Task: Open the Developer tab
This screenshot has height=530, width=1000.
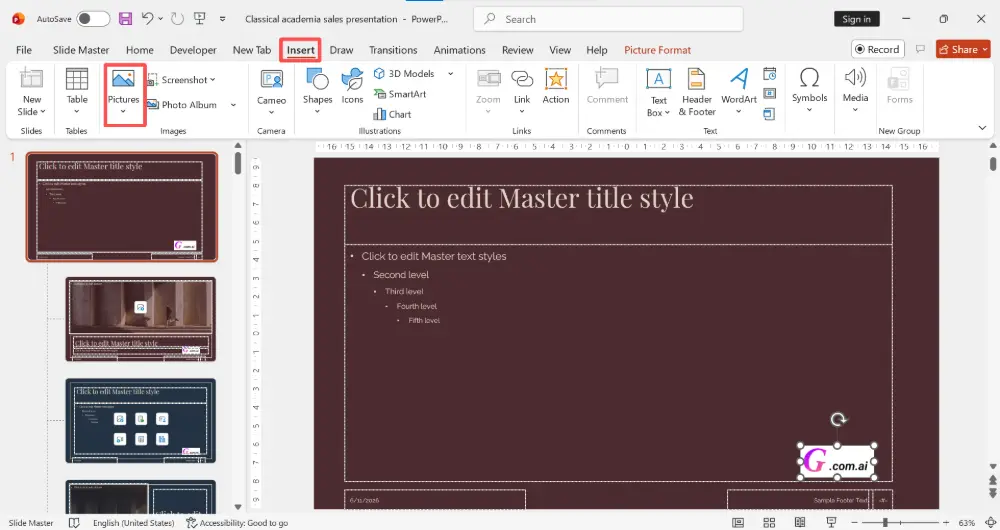Action: click(193, 50)
